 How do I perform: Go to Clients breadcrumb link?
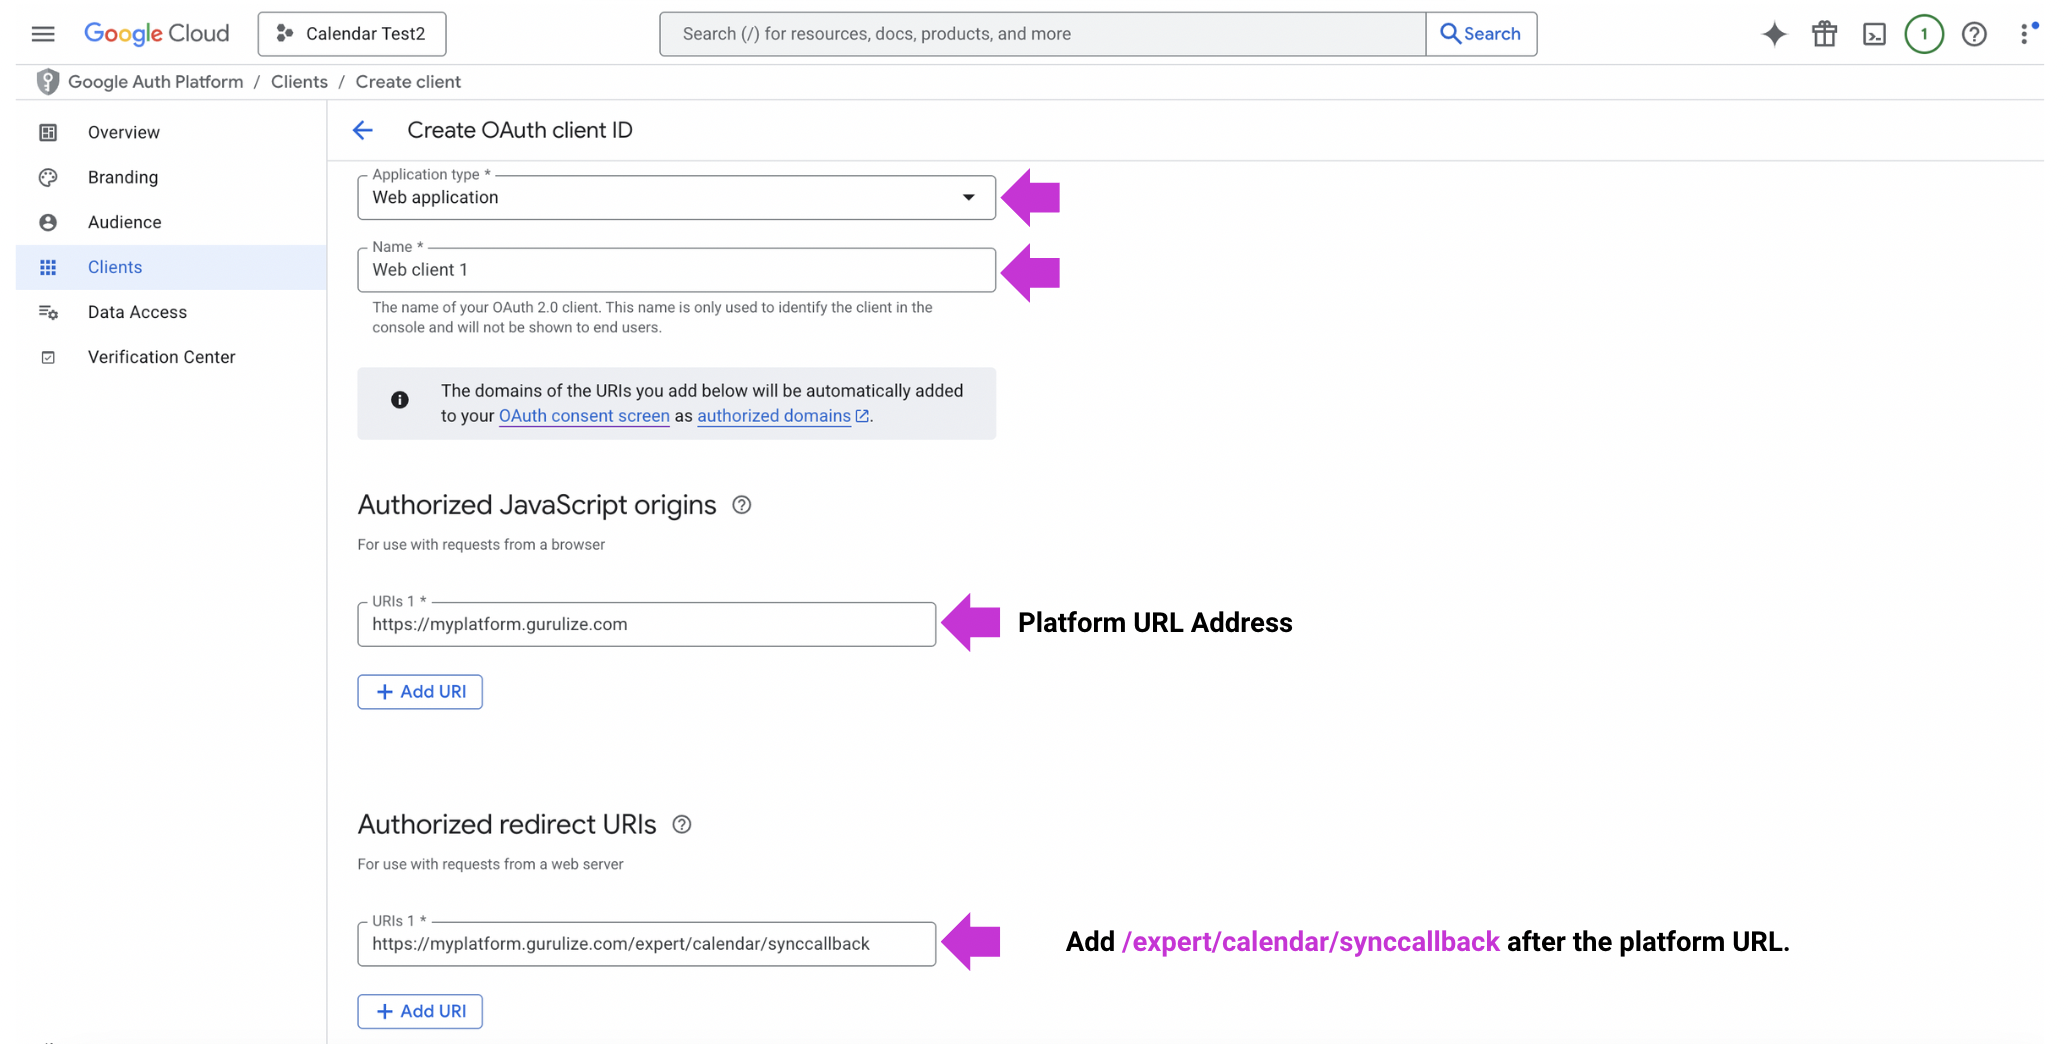tap(299, 82)
